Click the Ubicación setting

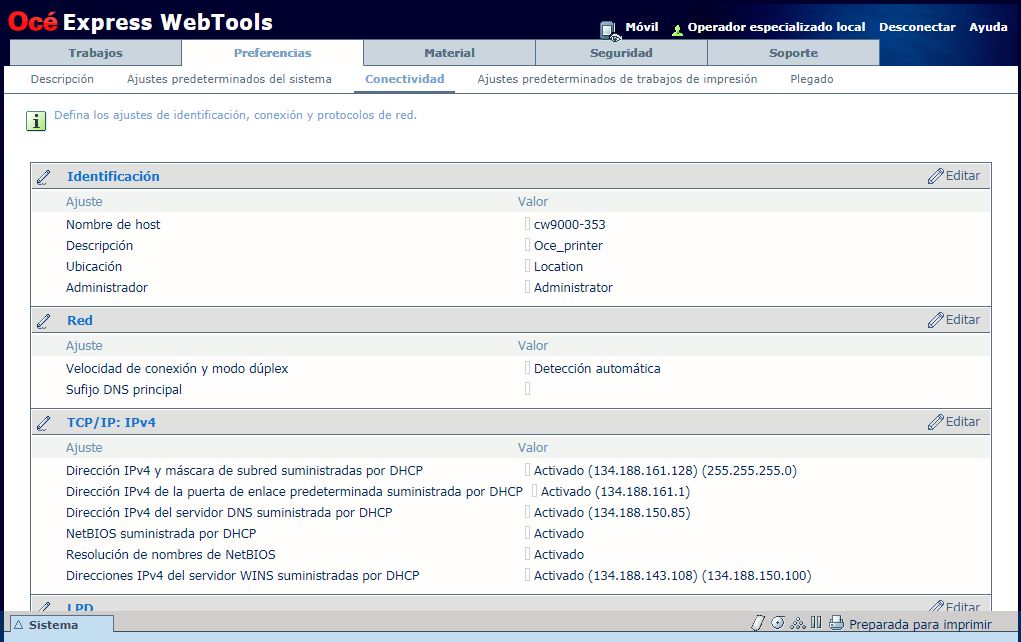[94, 266]
